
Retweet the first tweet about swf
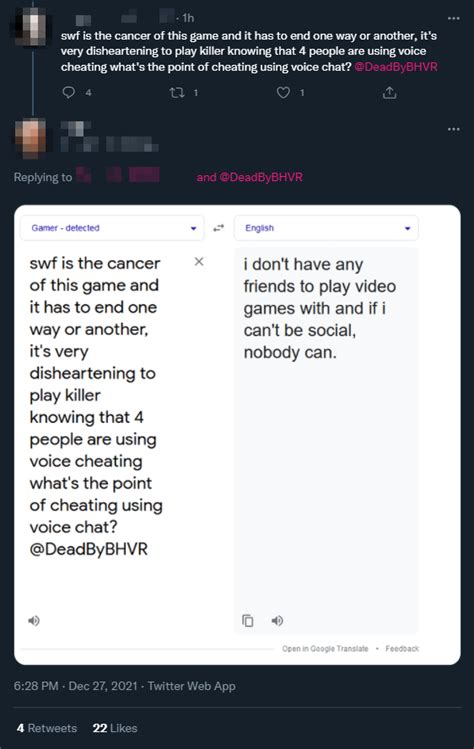coord(177,92)
